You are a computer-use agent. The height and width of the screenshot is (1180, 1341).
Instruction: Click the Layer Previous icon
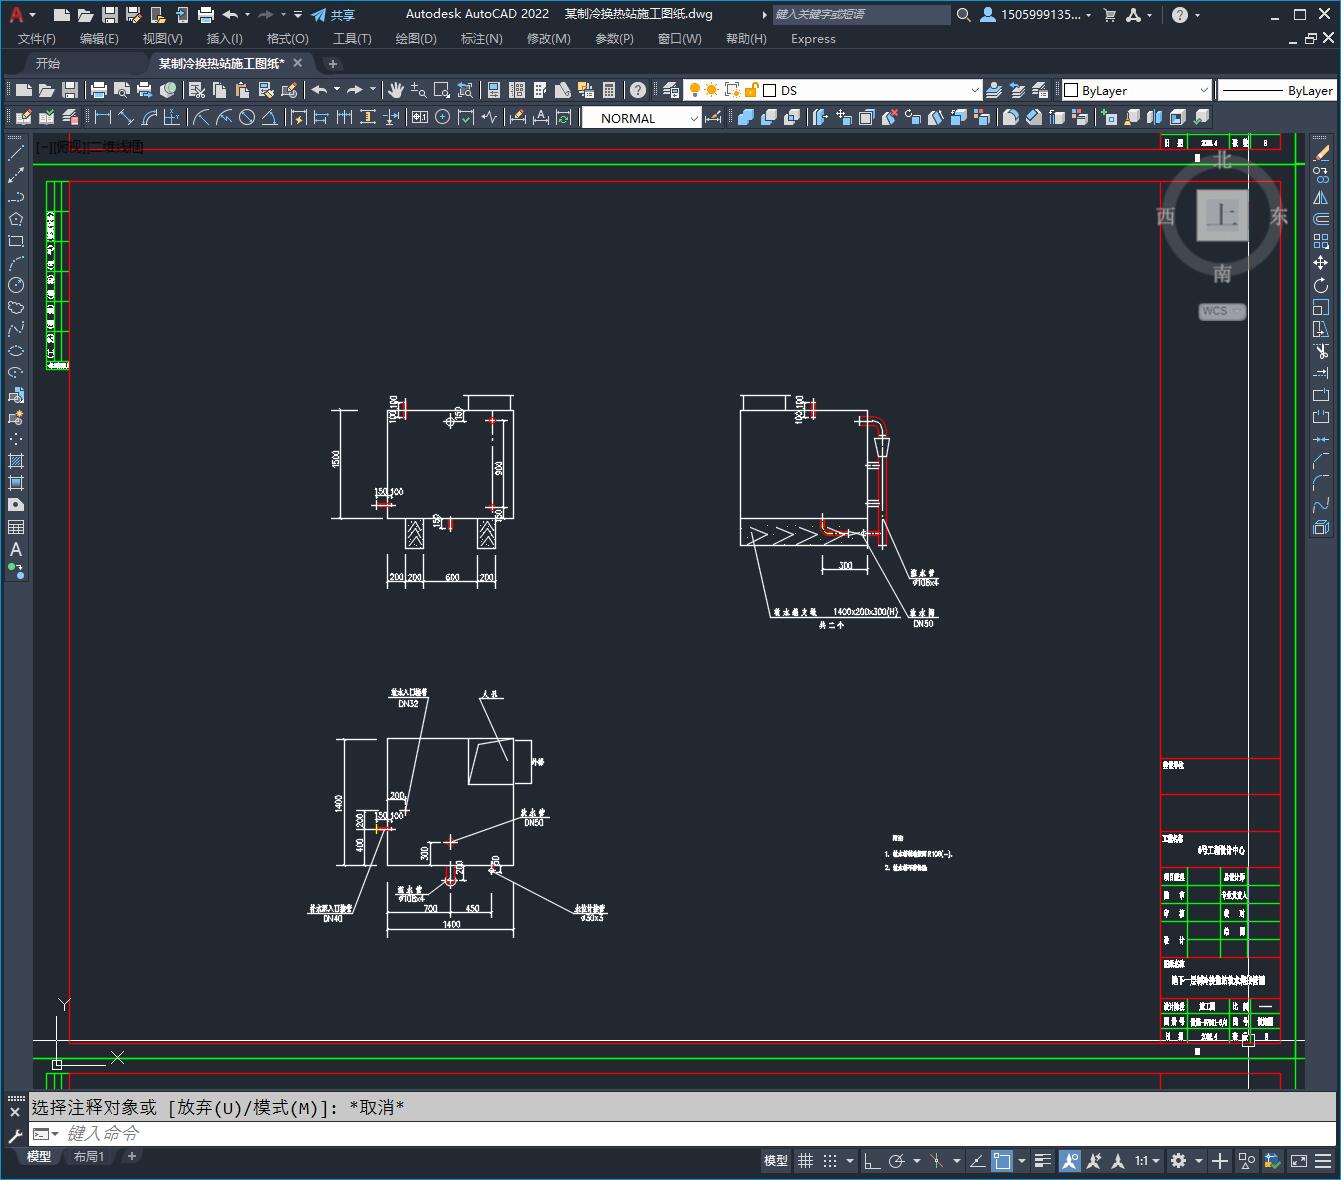(x=1017, y=90)
